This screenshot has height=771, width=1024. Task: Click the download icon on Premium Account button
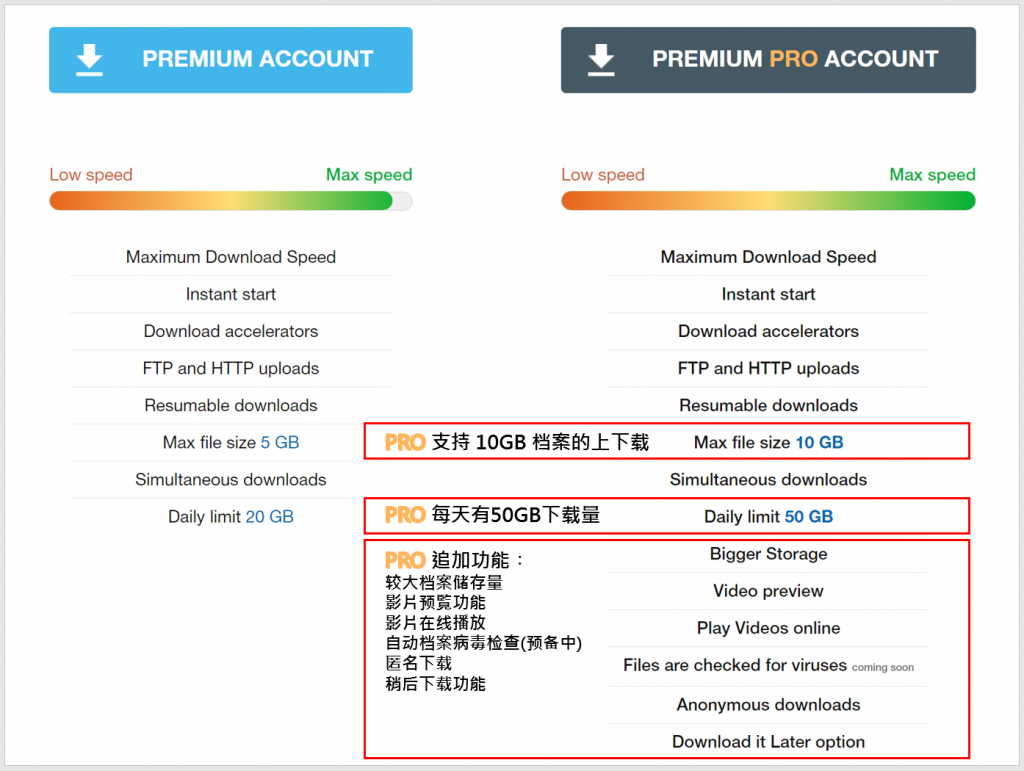(89, 60)
